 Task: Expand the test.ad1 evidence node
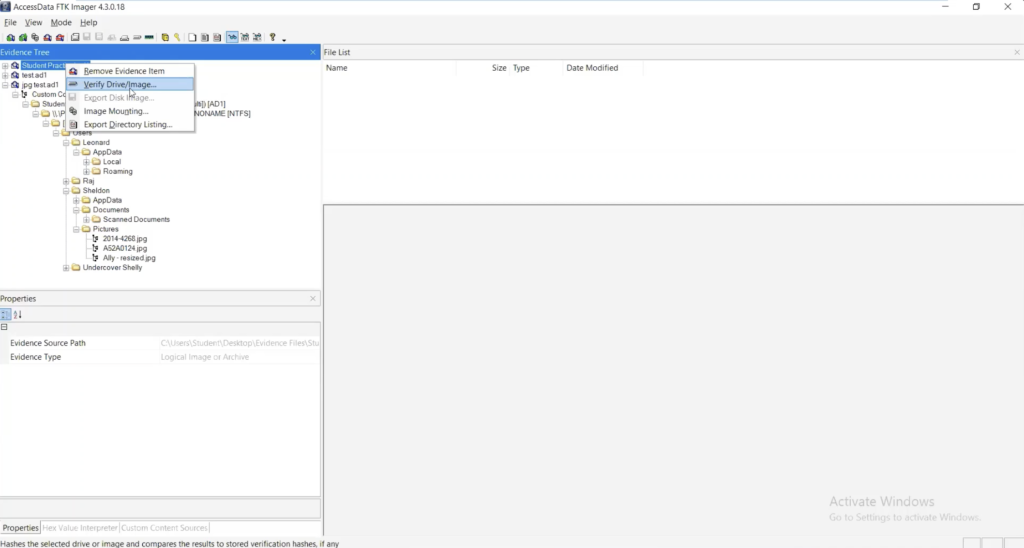5,75
